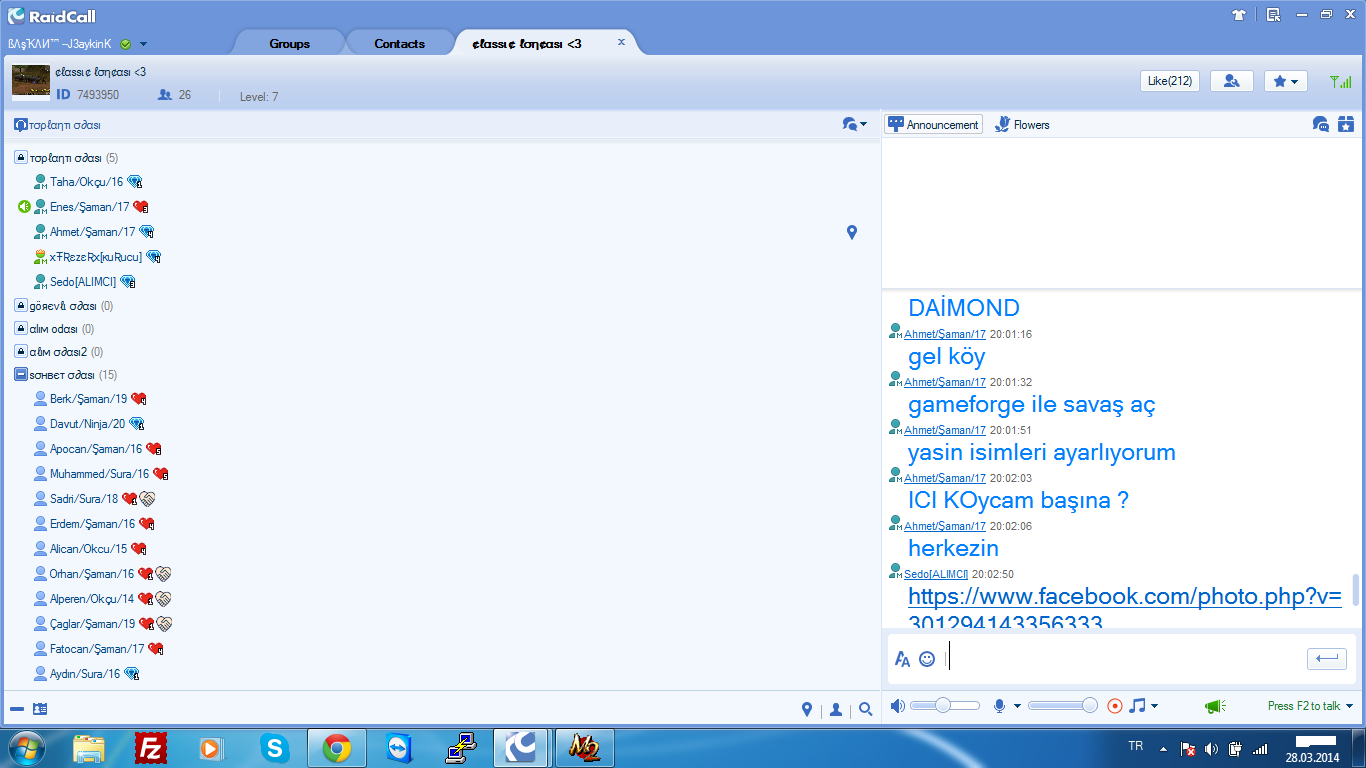Select user Taha/Okçu/16
The height and width of the screenshot is (768, 1366).
86,182
